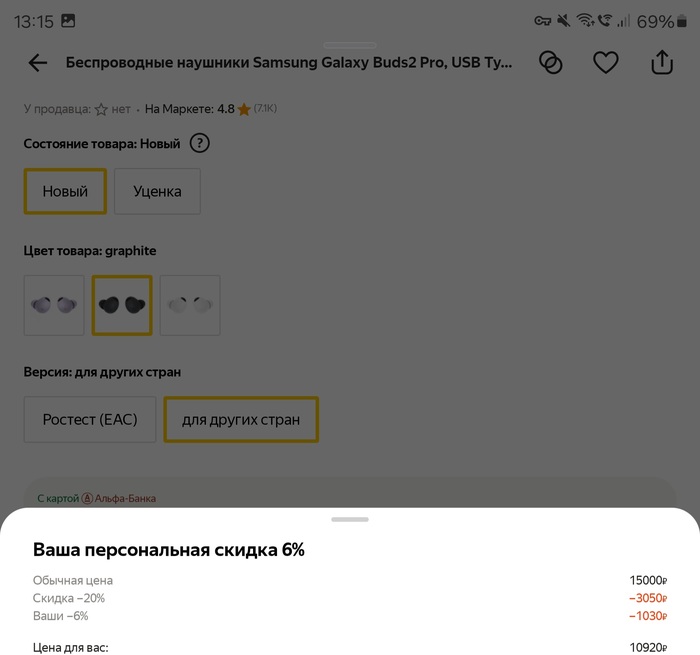Open the product comparison icon
This screenshot has height=655, width=700.
point(550,63)
